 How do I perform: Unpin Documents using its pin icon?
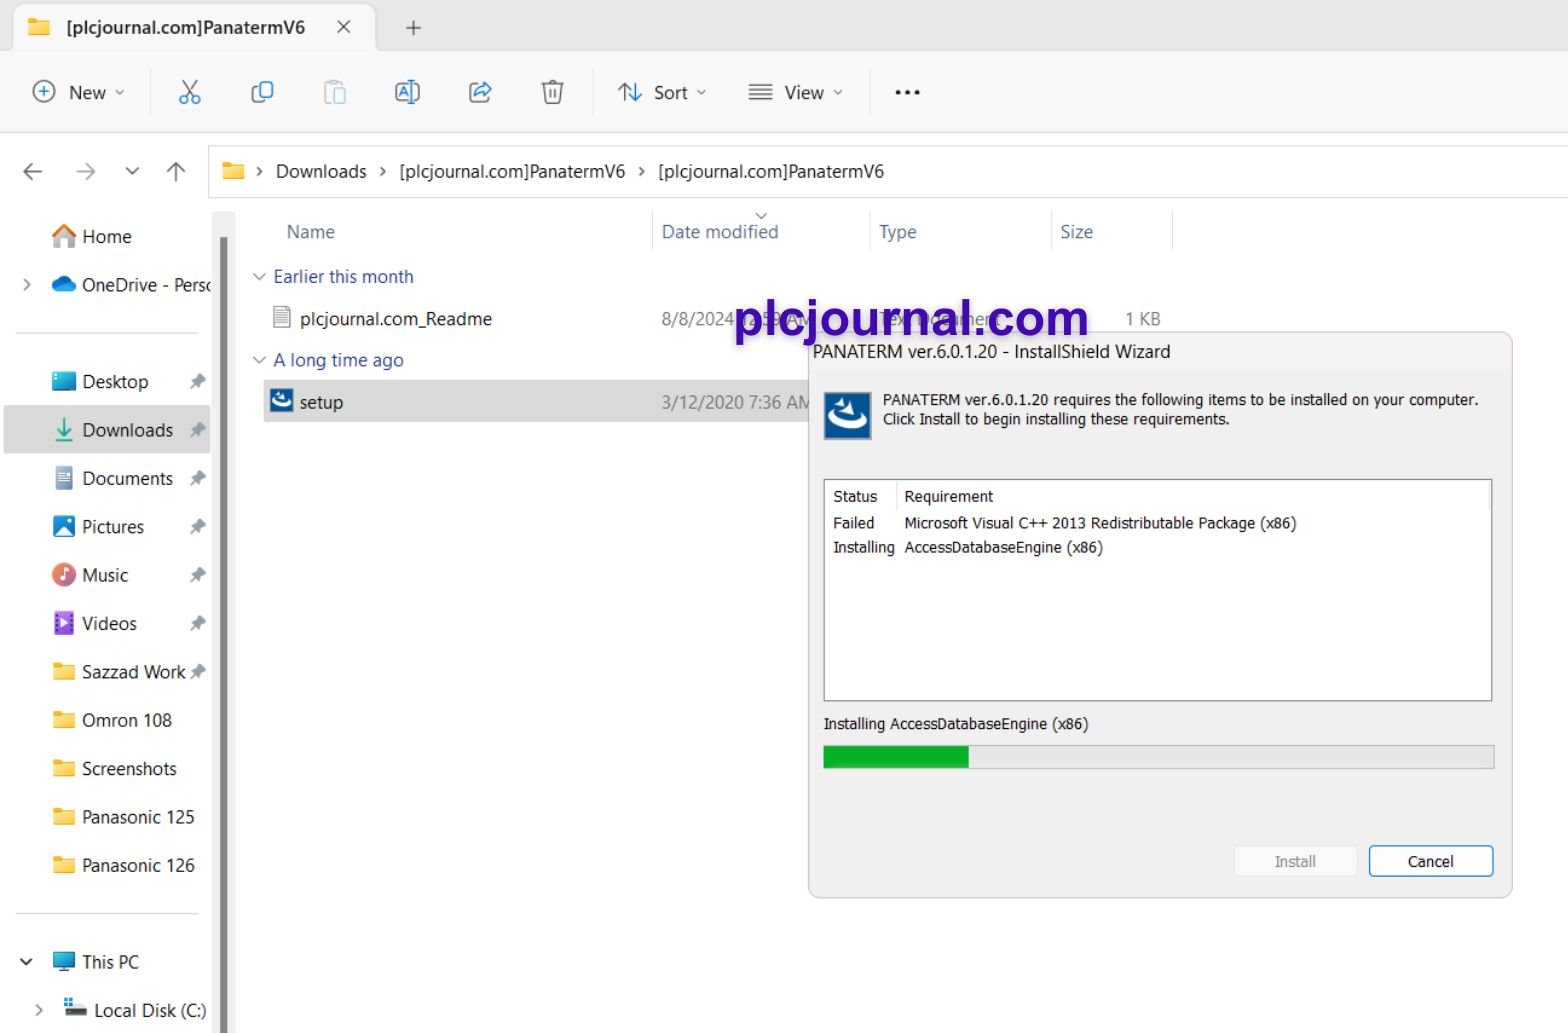(197, 478)
